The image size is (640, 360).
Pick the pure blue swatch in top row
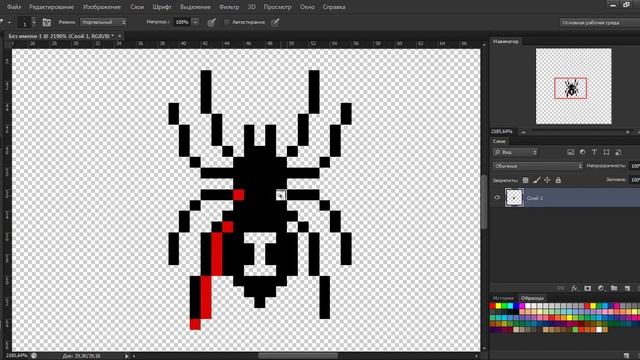point(516,306)
